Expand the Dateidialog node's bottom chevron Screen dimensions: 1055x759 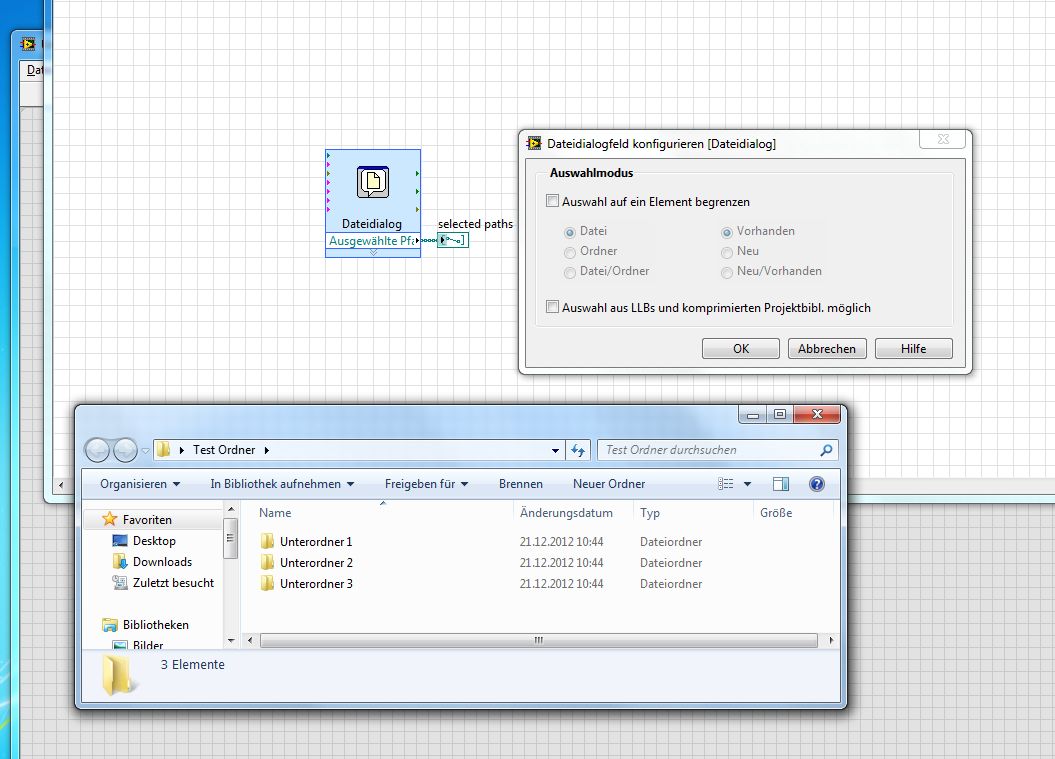pos(373,253)
